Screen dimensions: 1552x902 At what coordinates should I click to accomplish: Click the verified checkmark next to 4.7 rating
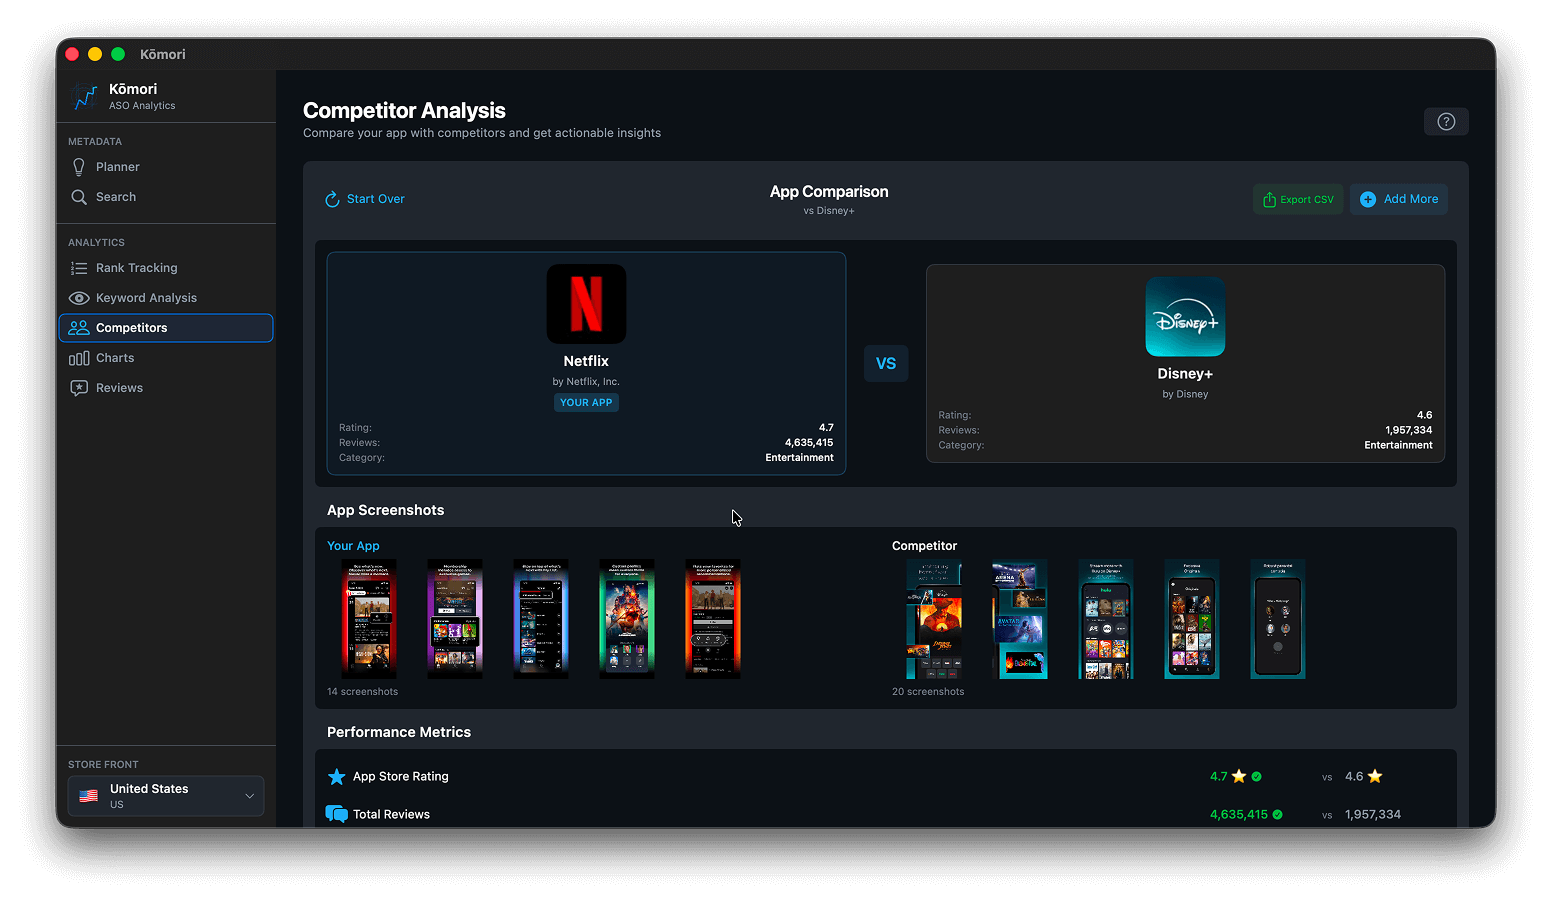1258,775
